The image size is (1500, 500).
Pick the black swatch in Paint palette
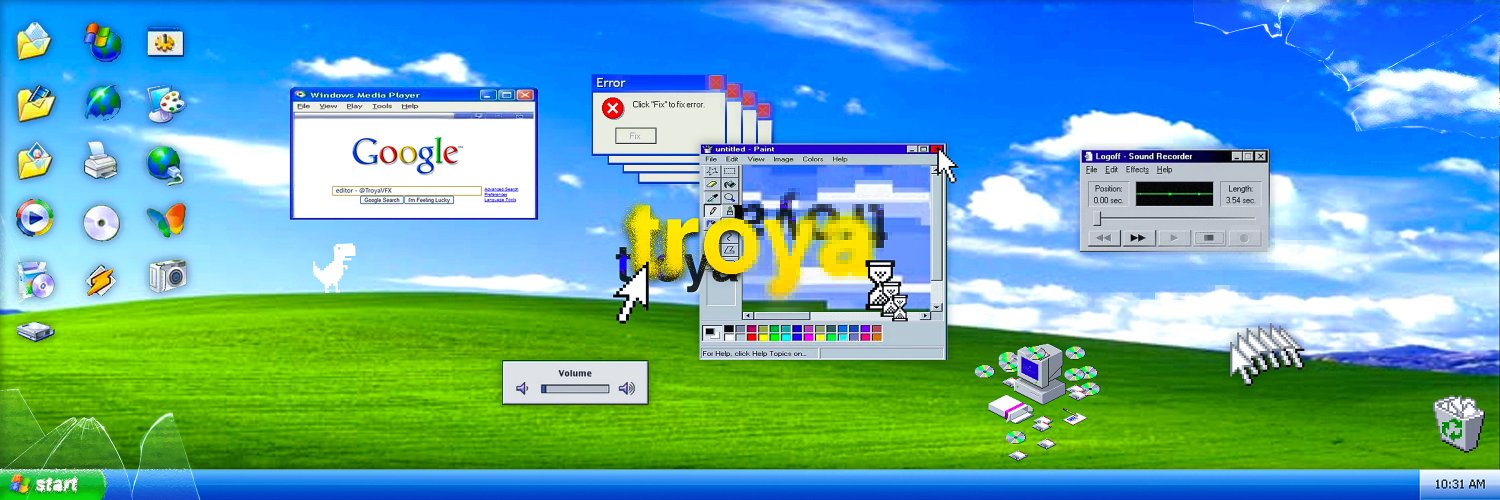729,329
